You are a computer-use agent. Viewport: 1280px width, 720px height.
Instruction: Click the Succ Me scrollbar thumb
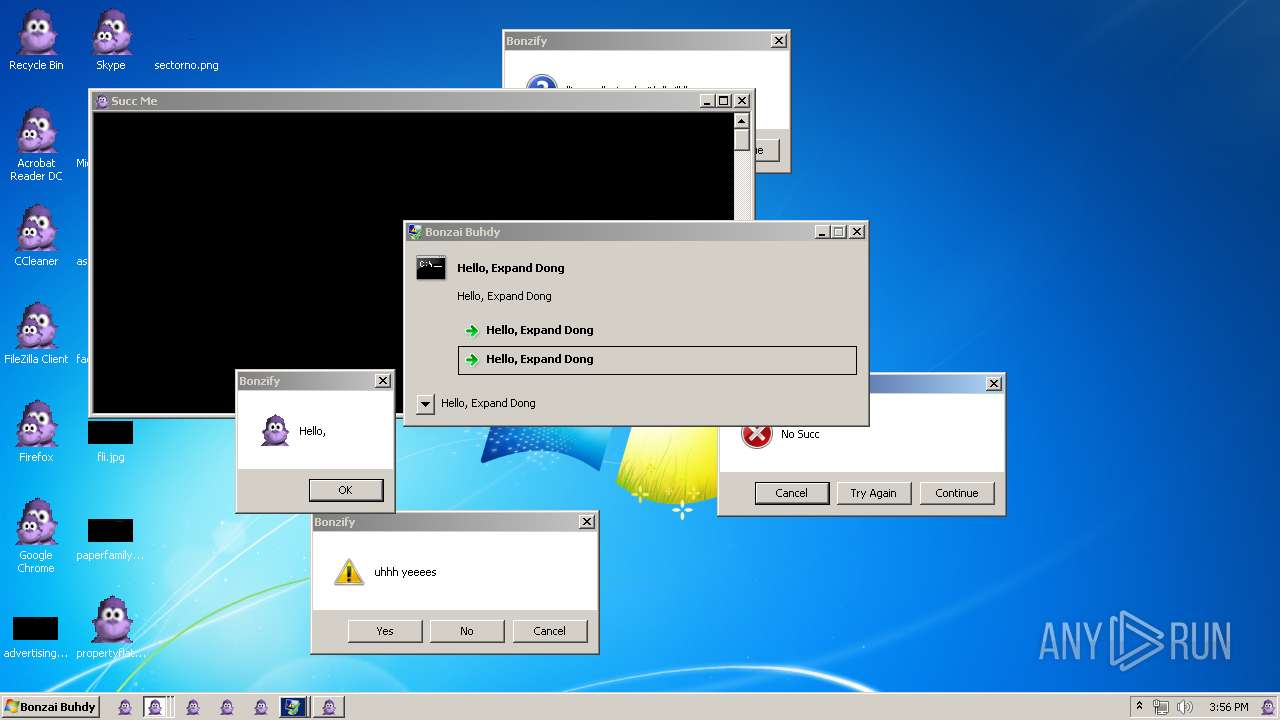pyautogui.click(x=741, y=140)
